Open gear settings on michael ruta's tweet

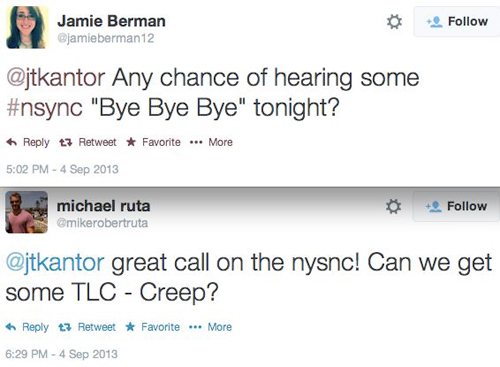pyautogui.click(x=393, y=206)
